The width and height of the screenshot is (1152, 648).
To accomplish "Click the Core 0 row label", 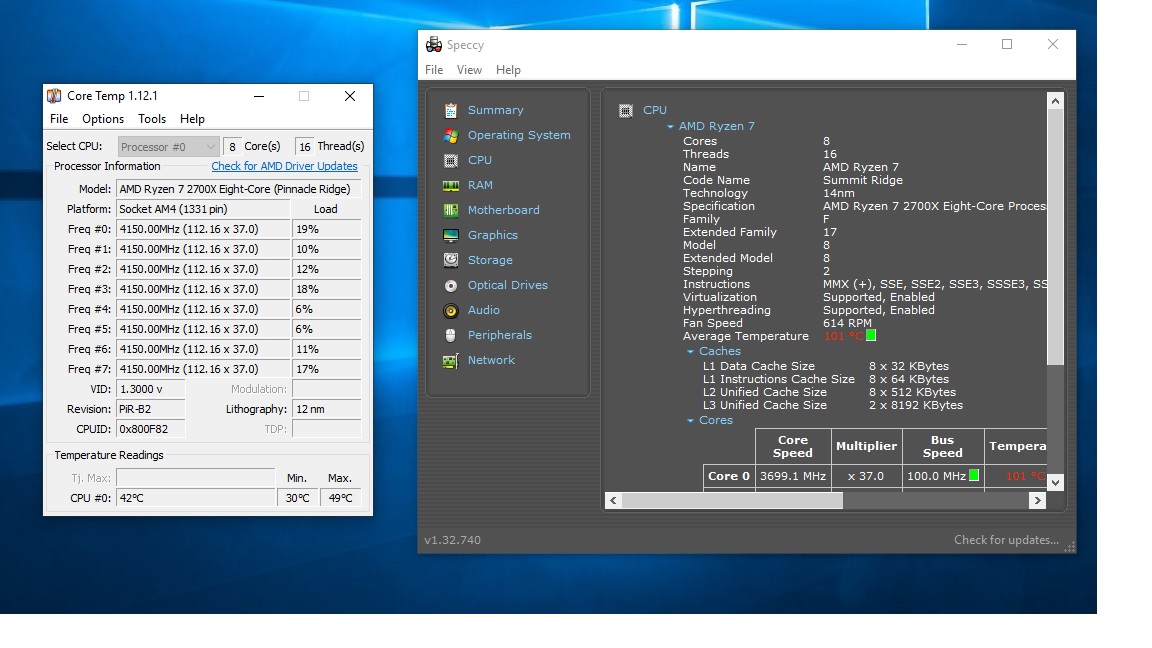I will pyautogui.click(x=729, y=476).
